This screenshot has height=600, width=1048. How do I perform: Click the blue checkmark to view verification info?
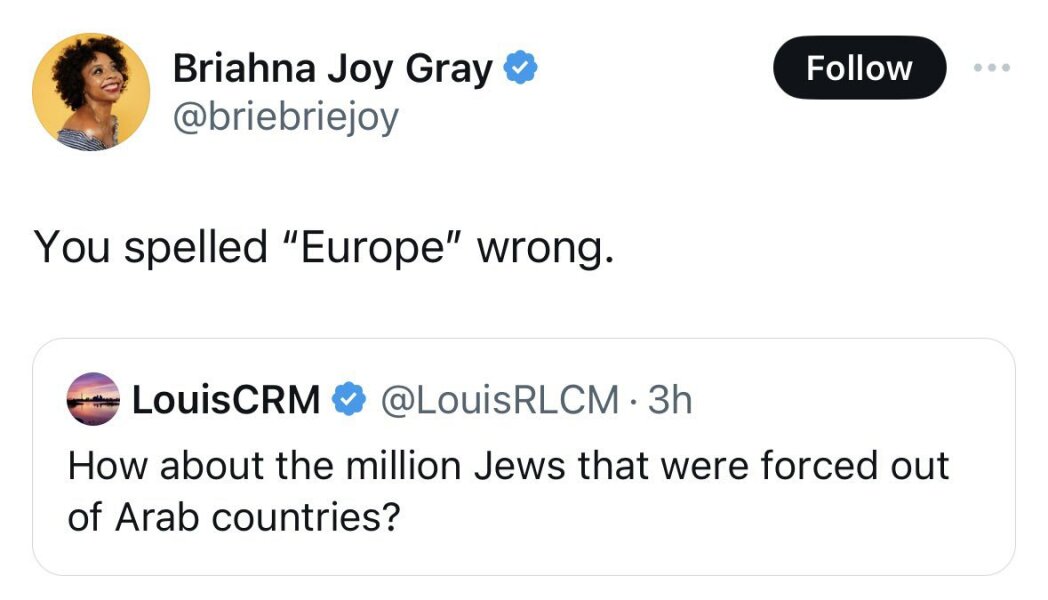pyautogui.click(x=519, y=66)
